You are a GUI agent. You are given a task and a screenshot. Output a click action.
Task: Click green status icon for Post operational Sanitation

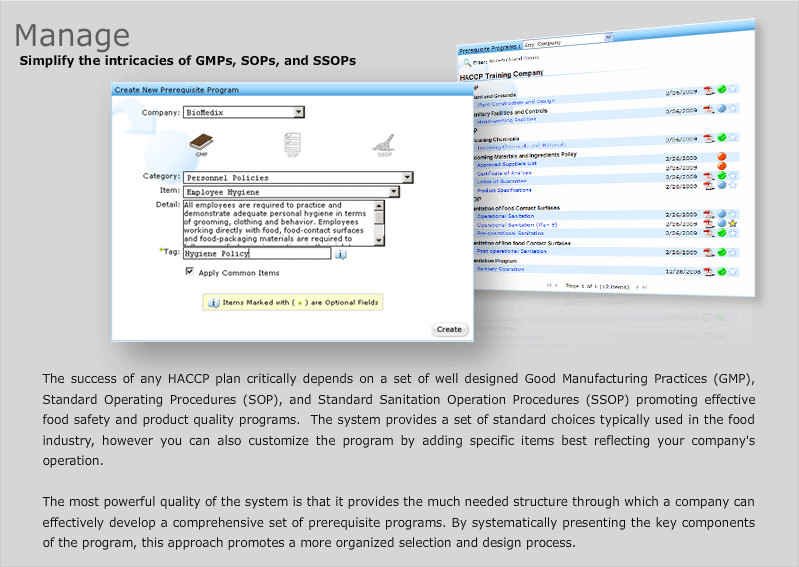722,252
